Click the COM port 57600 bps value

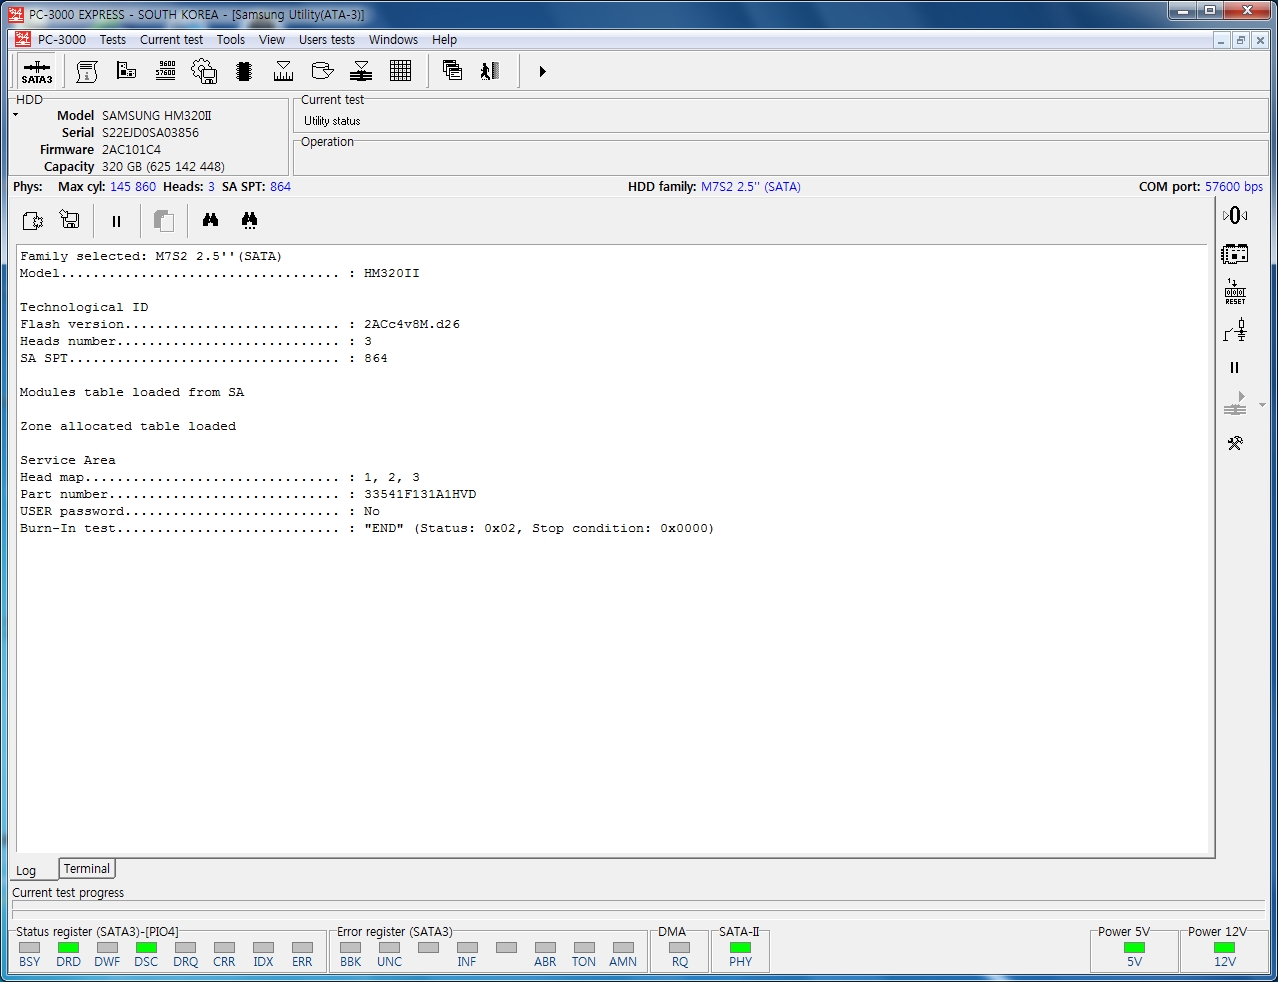click(x=1234, y=187)
